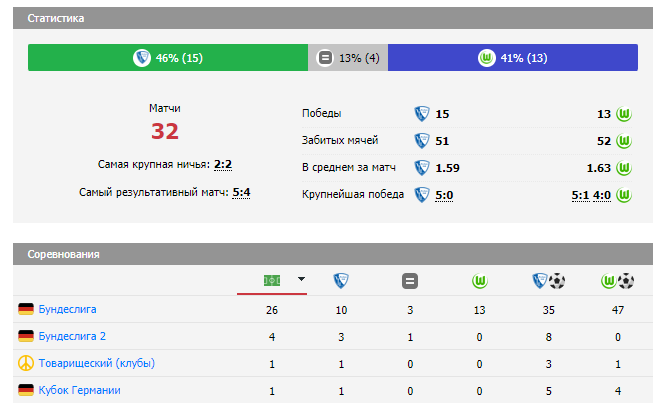Click the Wolfsburg goals column header icon
This screenshot has height=412, width=664.
tap(617, 281)
